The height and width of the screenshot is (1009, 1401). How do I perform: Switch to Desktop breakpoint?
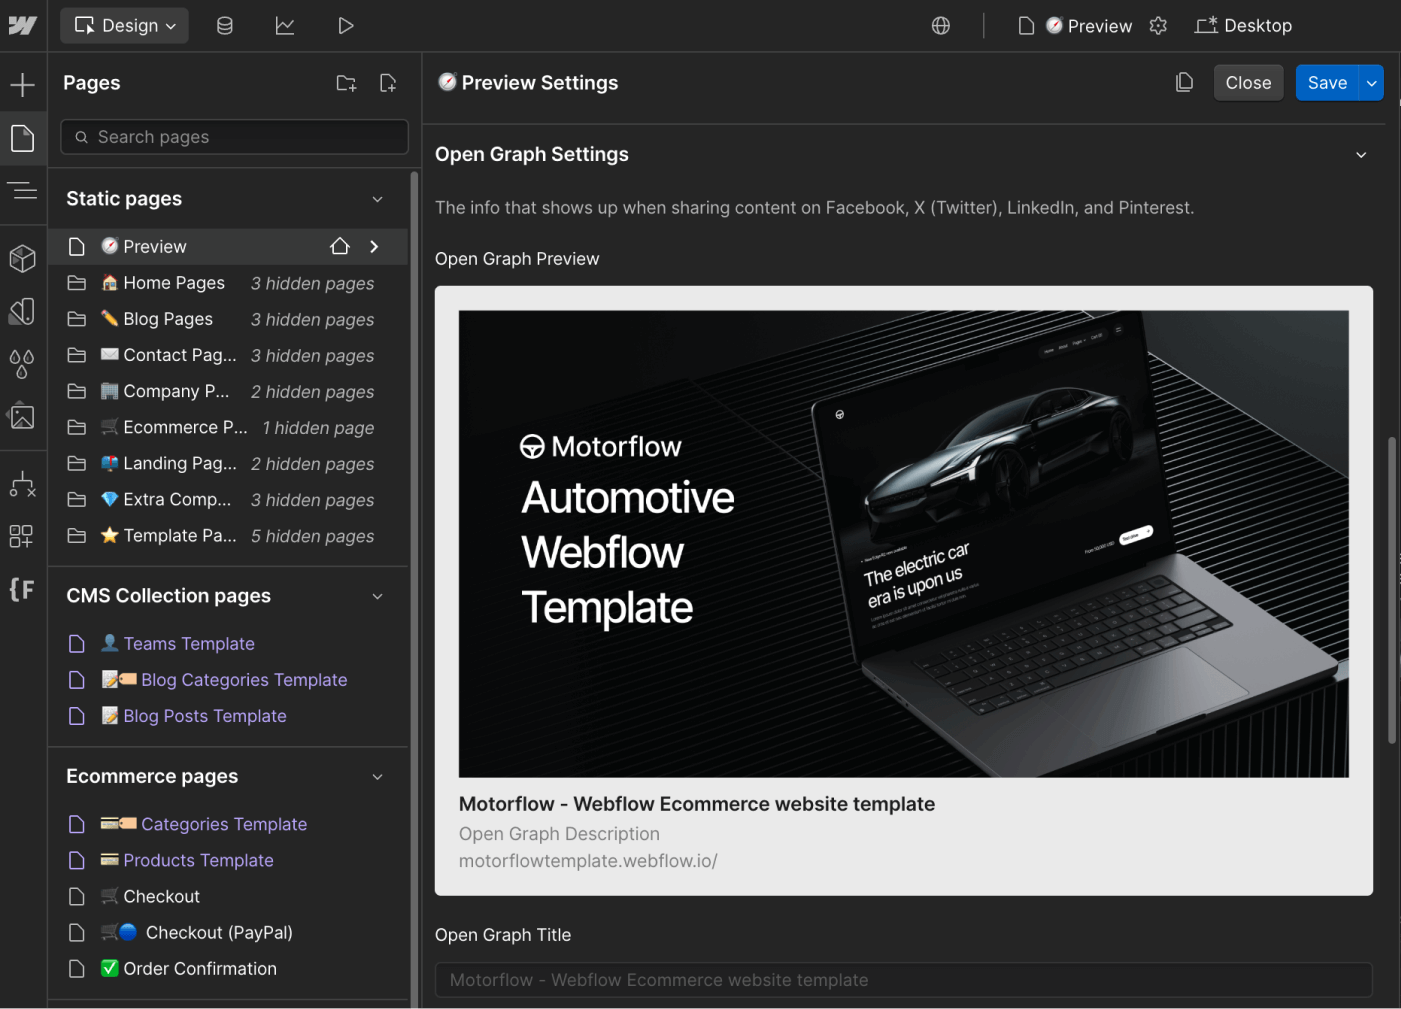coord(1243,25)
